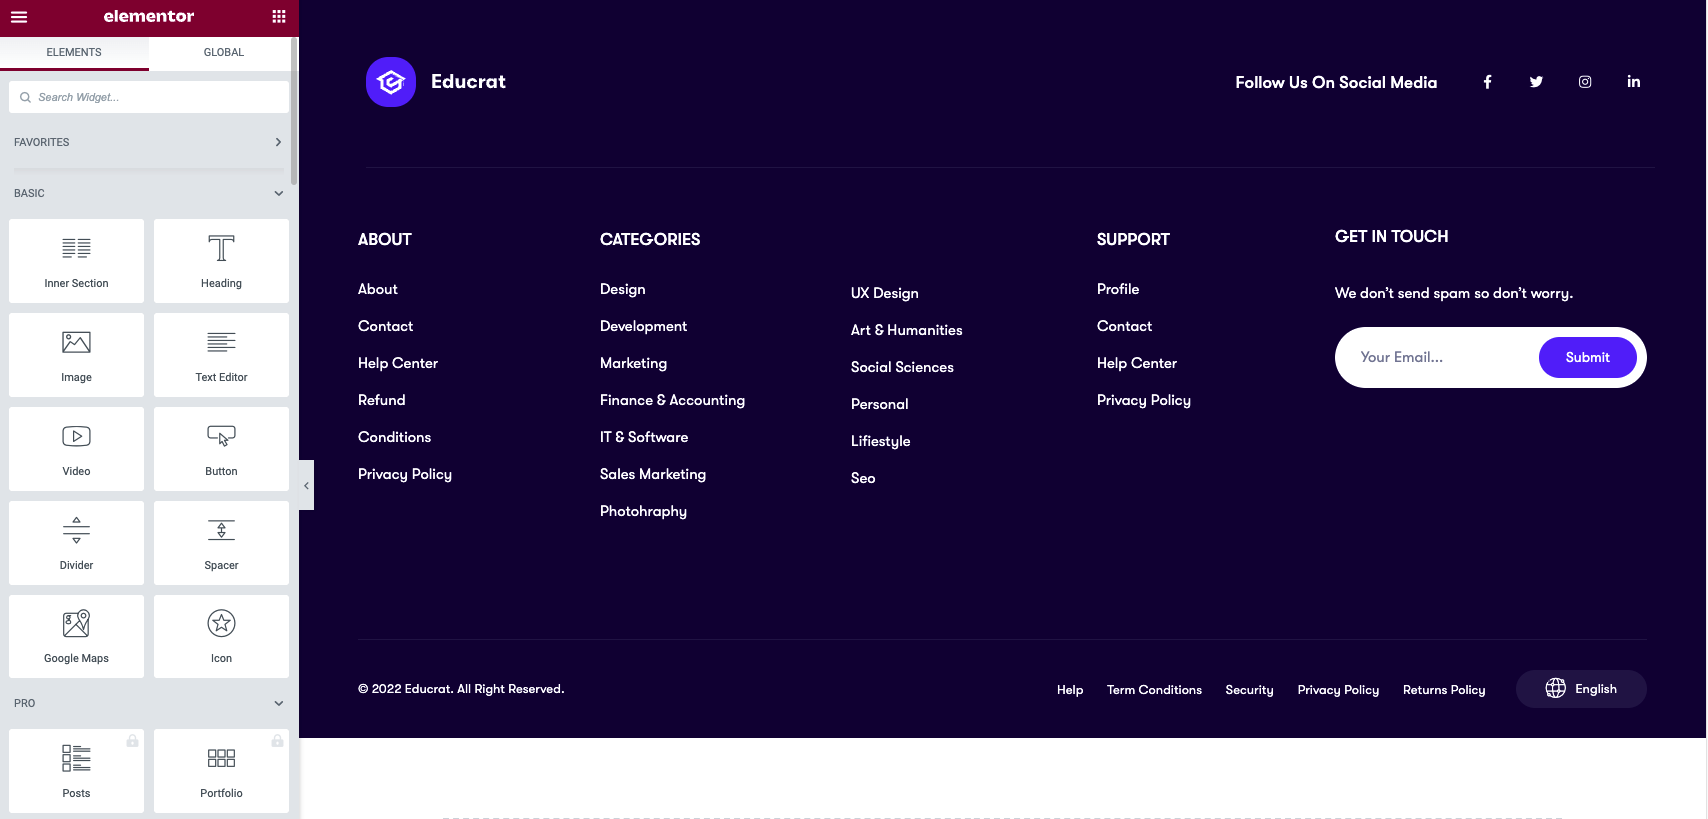Collapse the Elementor side panel

[306, 485]
